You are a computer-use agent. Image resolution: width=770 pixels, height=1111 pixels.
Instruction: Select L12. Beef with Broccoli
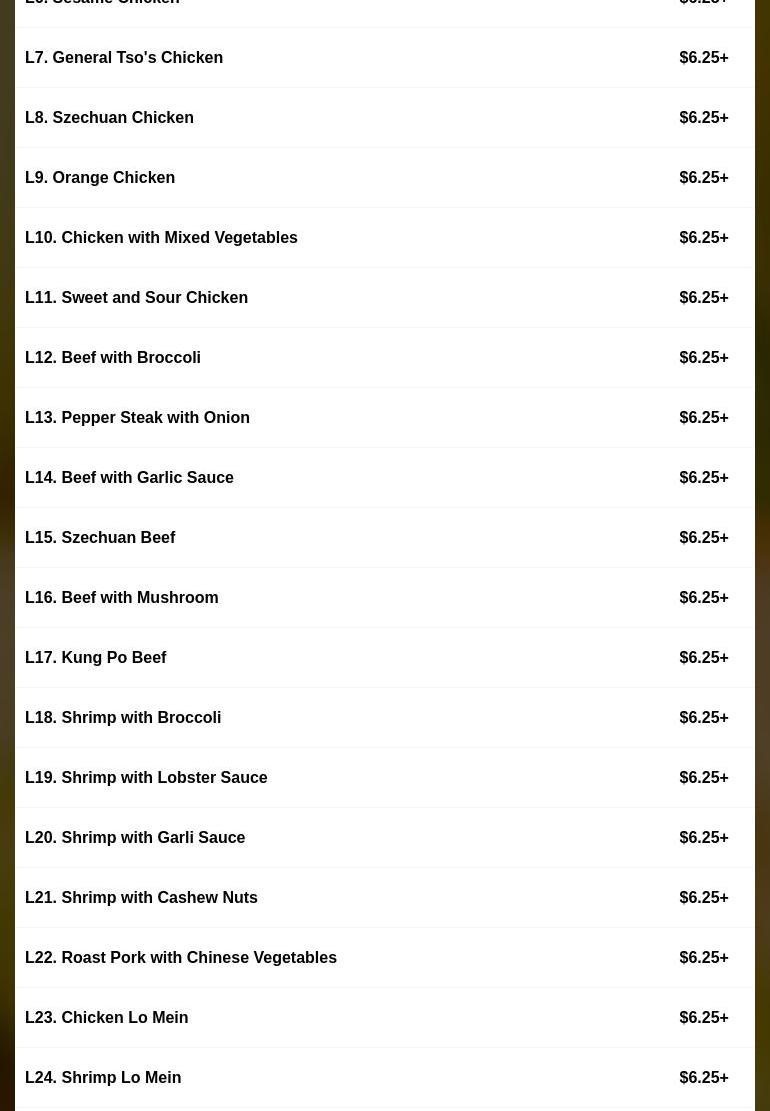(x=113, y=358)
